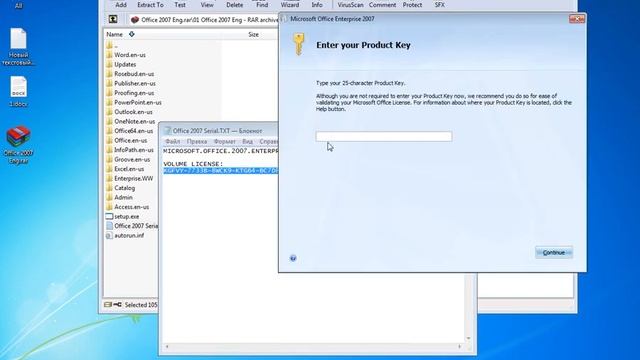Image resolution: width=640 pixels, height=360 pixels.
Task: Select the InfoPath.en-us folder
Action: click(130, 150)
